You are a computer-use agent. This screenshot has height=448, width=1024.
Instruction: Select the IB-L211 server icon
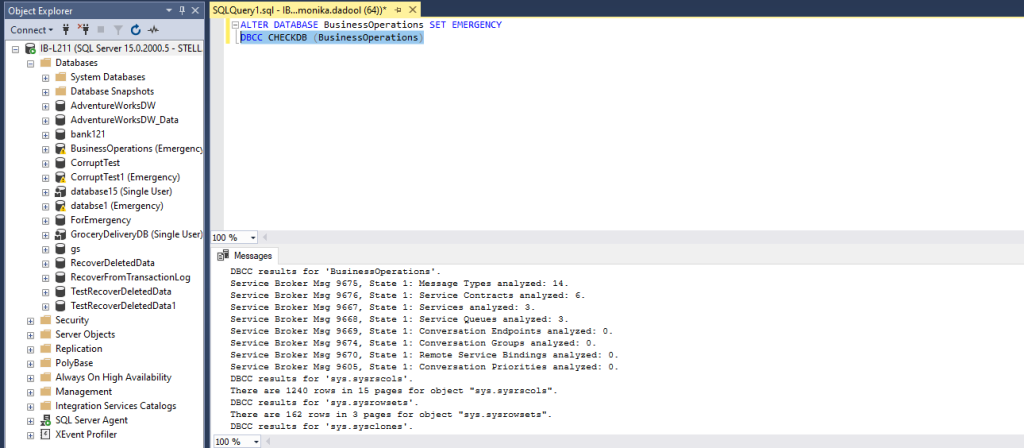(30, 48)
